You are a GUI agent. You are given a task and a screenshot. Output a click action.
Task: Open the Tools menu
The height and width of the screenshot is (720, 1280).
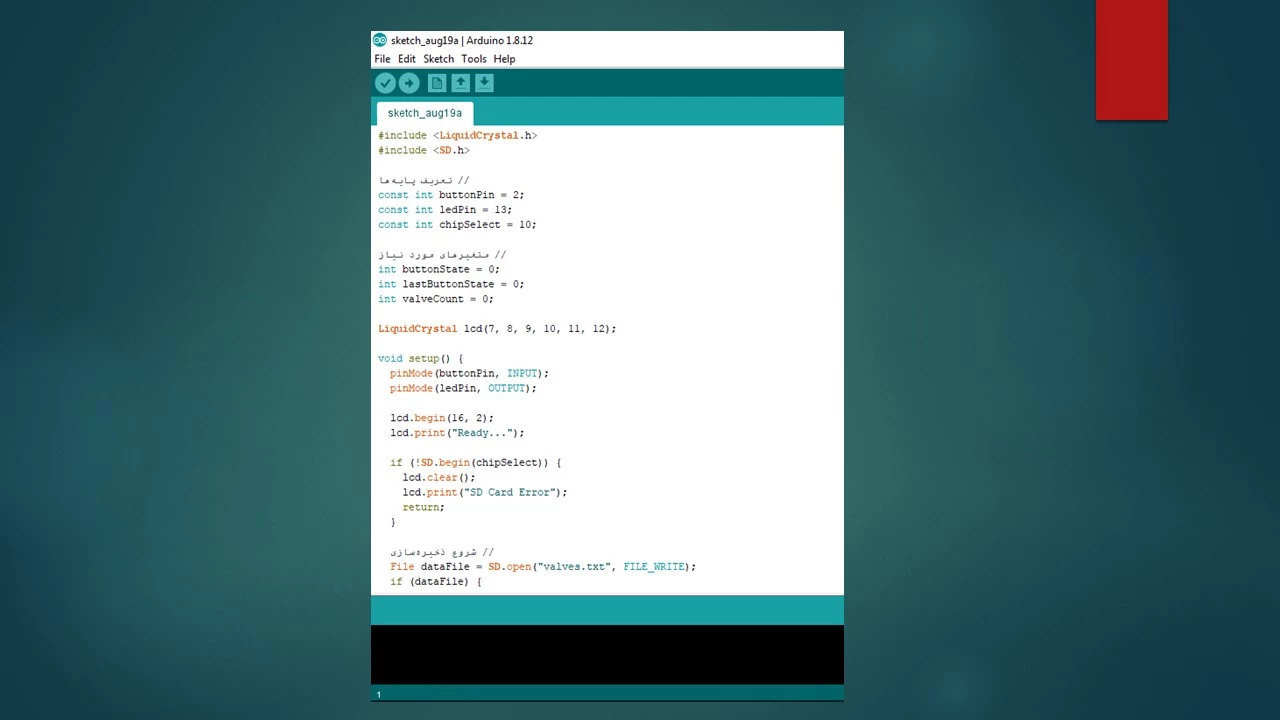tap(473, 59)
